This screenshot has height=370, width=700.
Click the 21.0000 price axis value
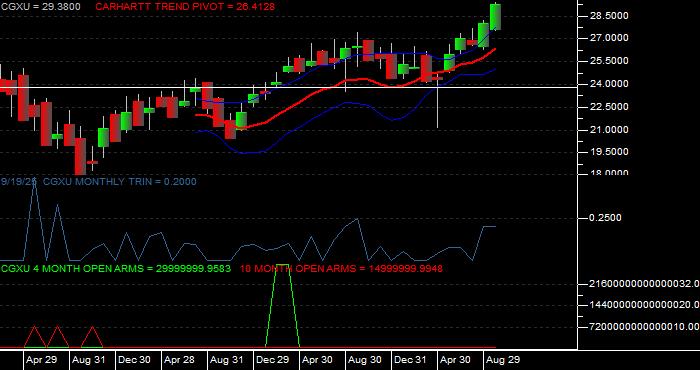point(609,130)
